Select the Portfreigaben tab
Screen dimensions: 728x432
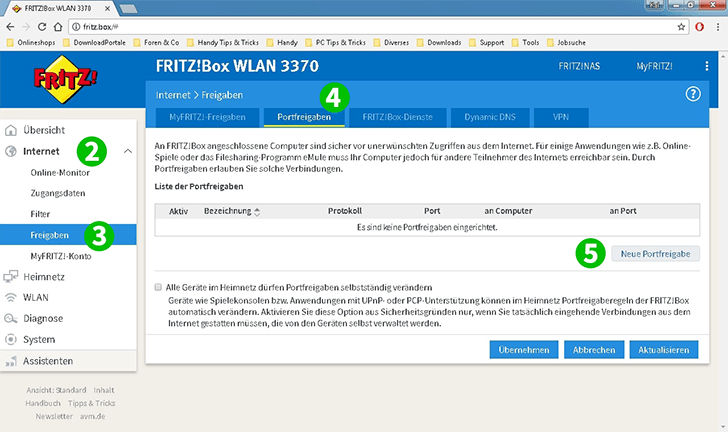tap(304, 118)
